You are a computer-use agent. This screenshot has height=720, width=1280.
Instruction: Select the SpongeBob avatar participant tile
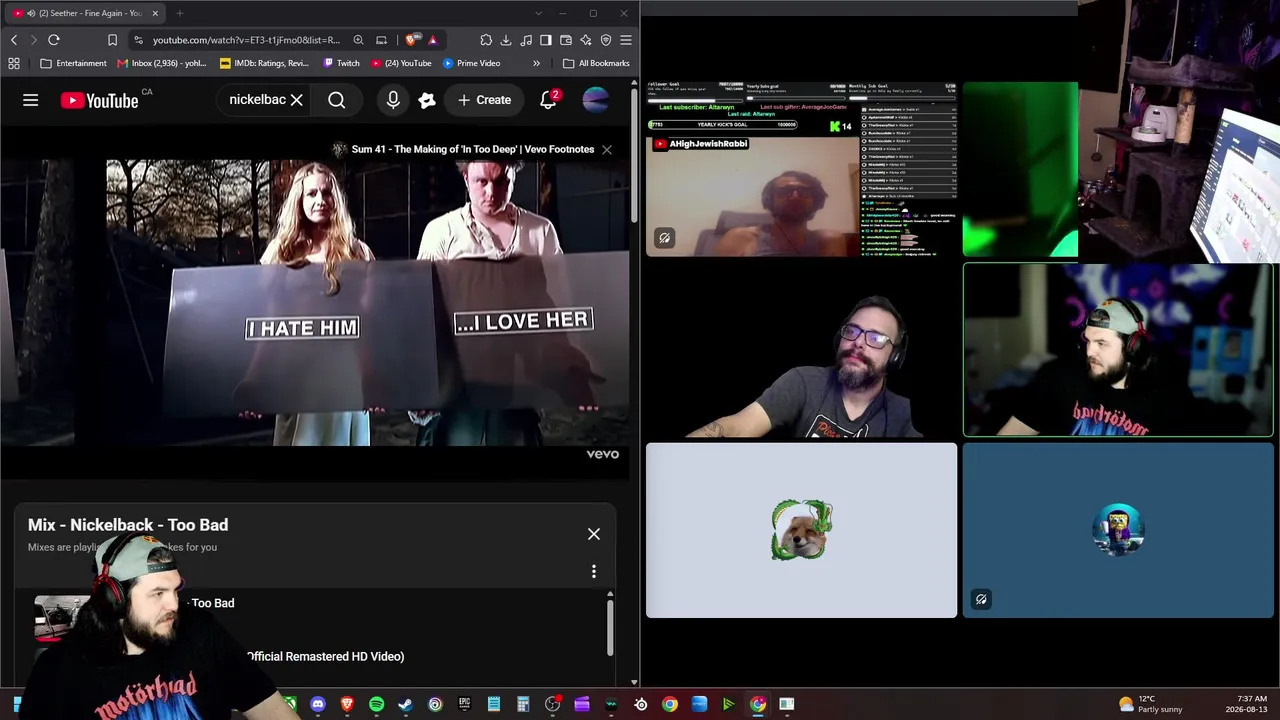(x=1118, y=530)
